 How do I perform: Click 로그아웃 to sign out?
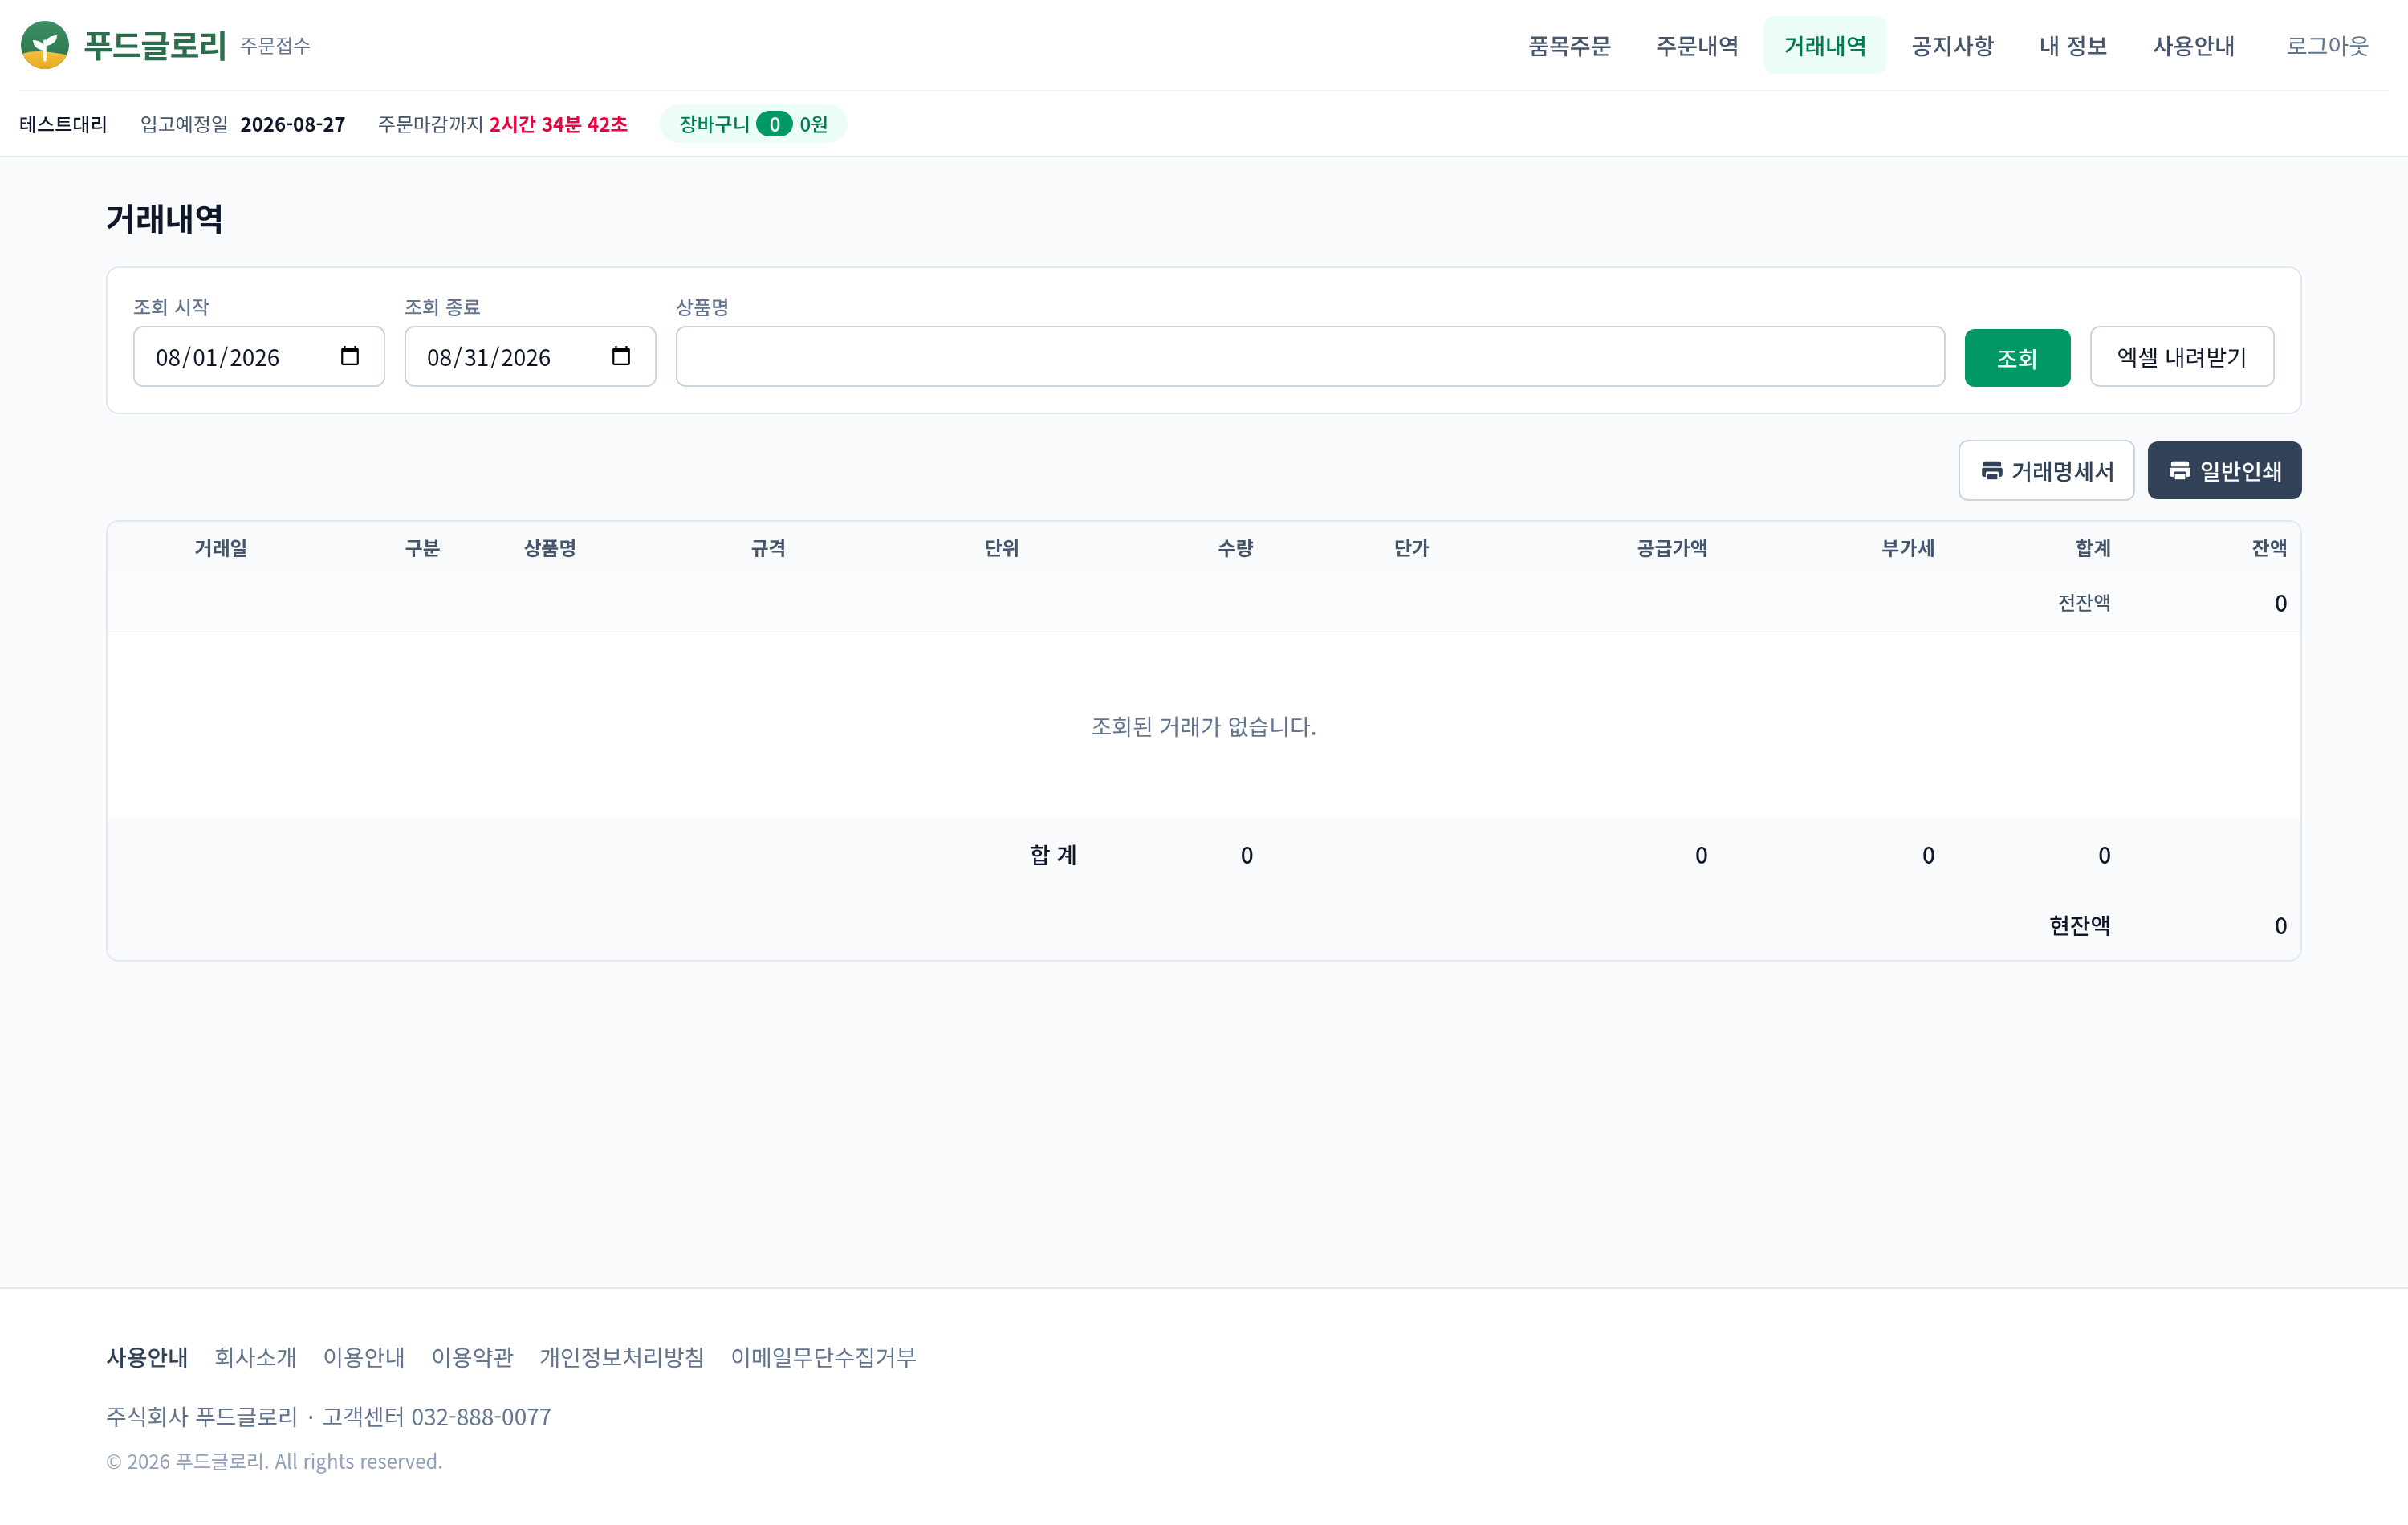coord(2328,45)
